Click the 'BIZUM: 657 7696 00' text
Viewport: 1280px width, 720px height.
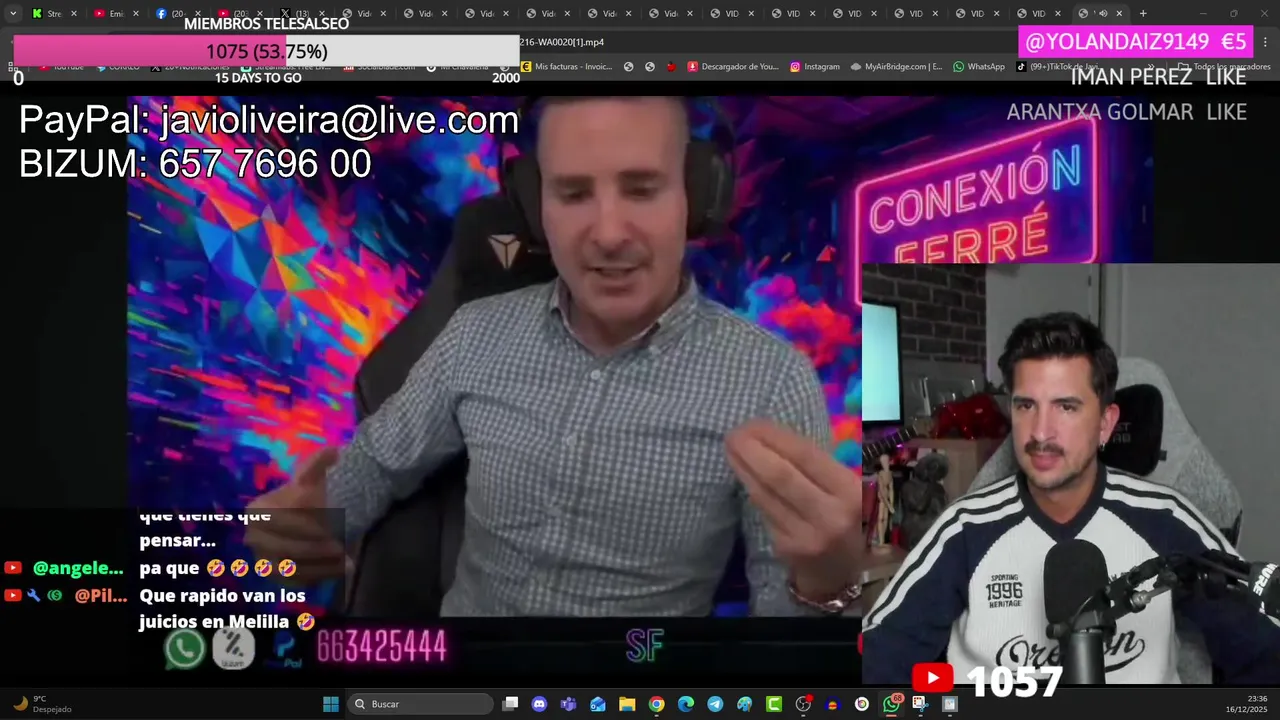coord(195,164)
